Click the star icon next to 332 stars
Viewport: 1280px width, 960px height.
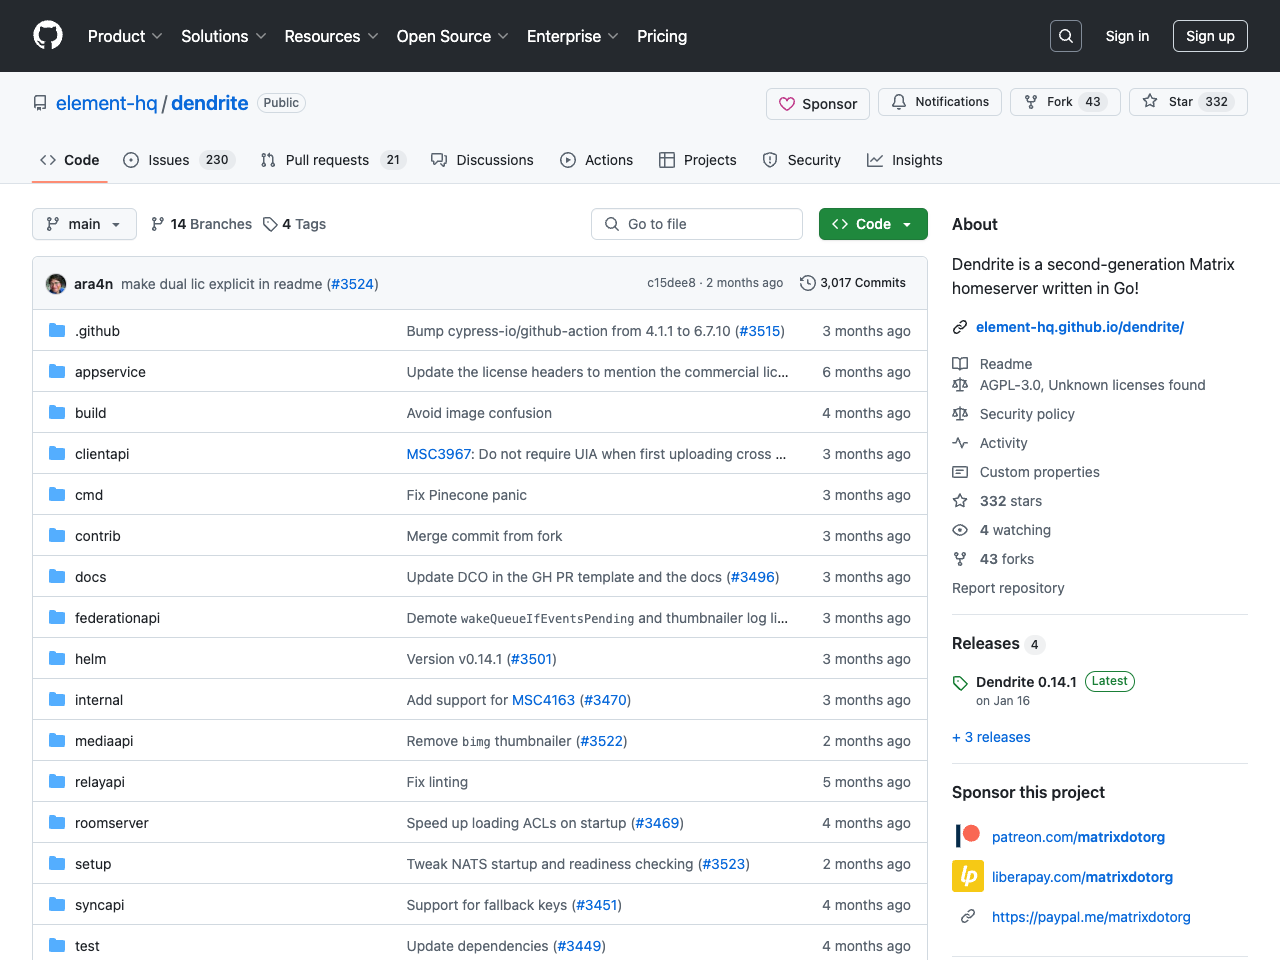[960, 501]
